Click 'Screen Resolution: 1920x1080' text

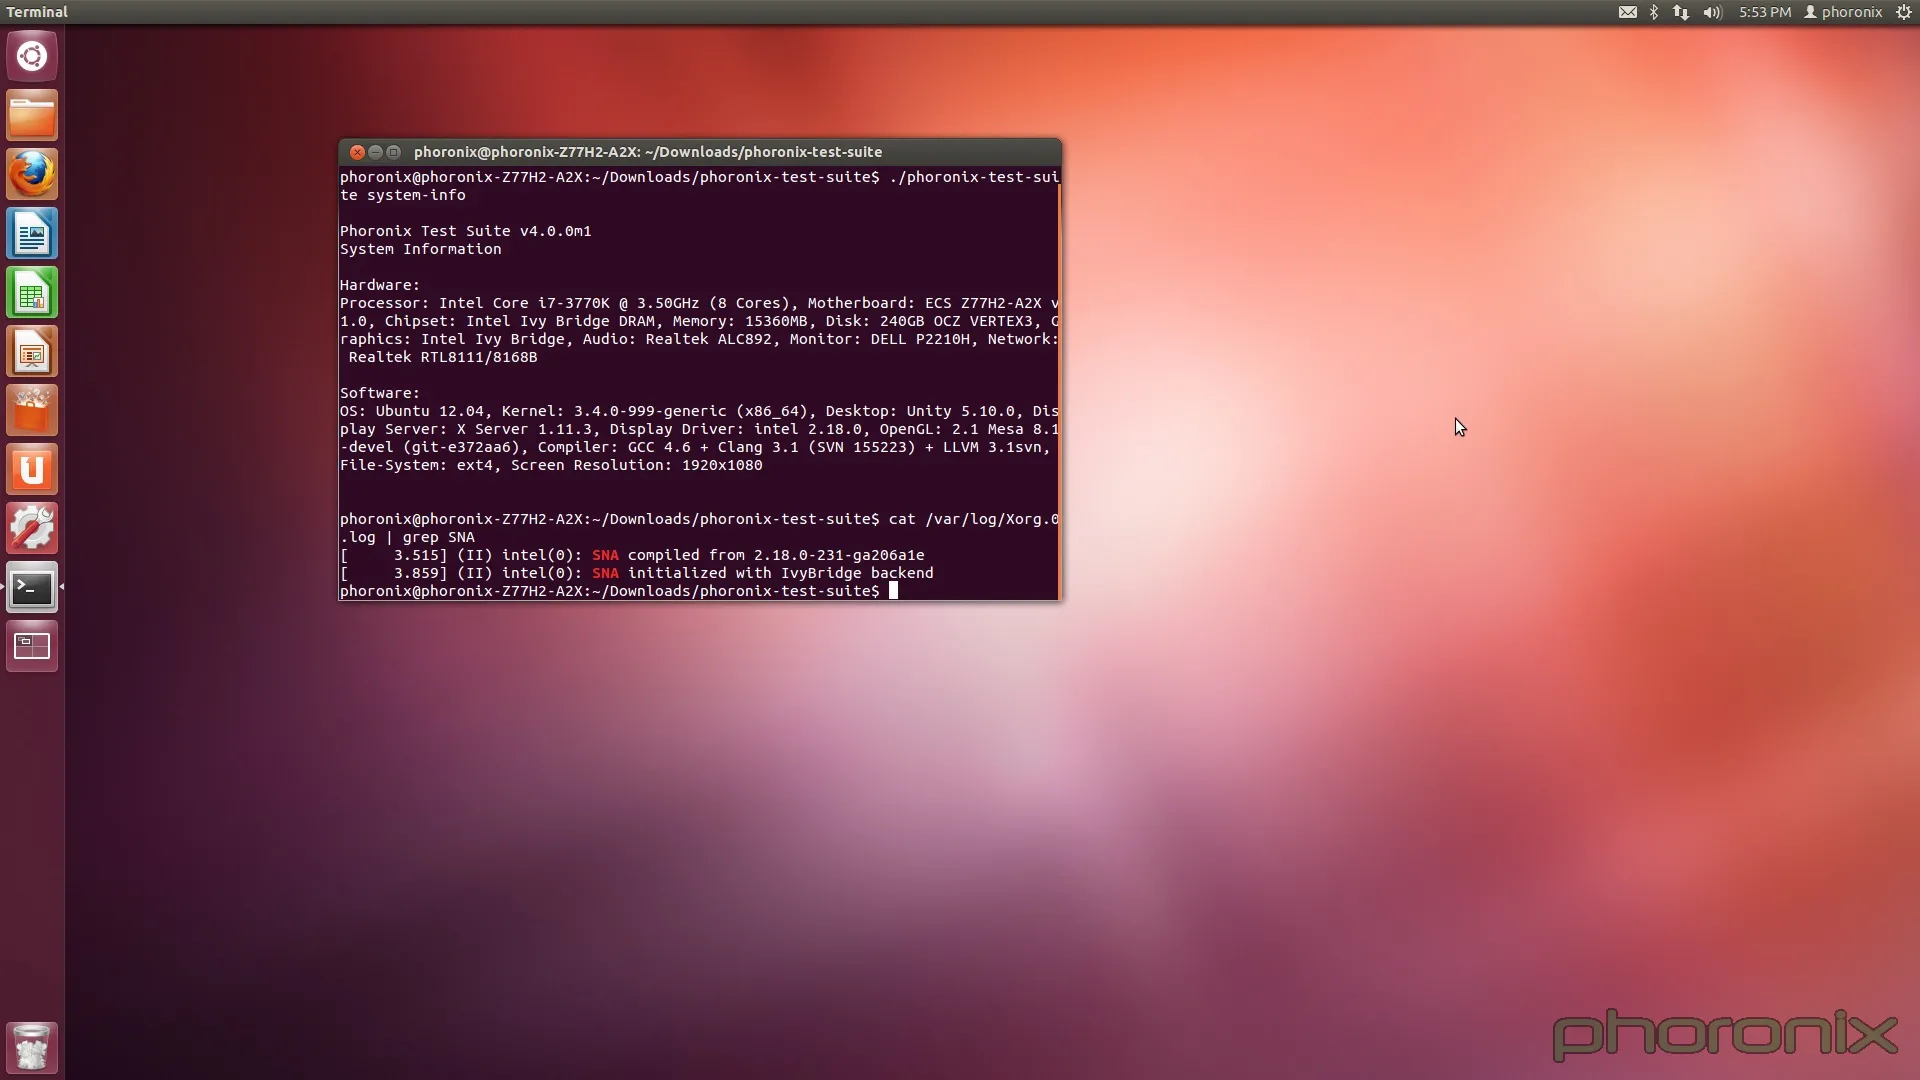[637, 465]
